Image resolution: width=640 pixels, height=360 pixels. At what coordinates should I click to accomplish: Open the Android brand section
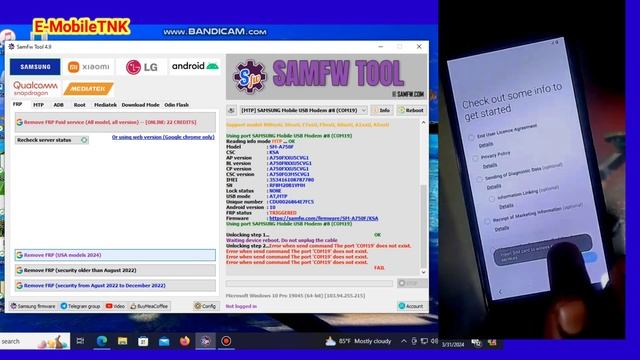[x=195, y=66]
